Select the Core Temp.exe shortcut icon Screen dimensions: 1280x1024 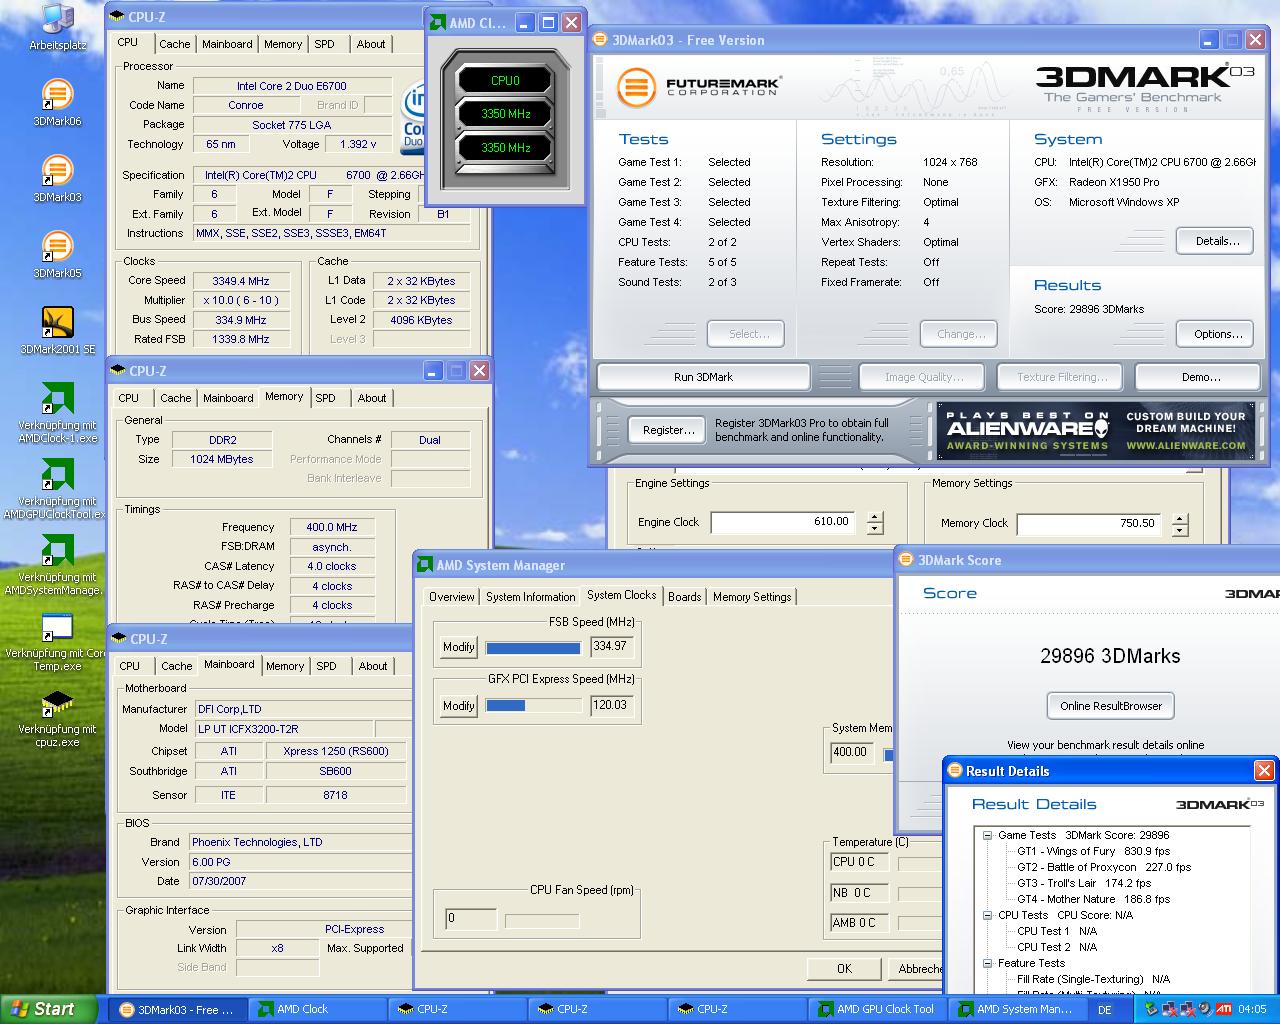click(57, 641)
